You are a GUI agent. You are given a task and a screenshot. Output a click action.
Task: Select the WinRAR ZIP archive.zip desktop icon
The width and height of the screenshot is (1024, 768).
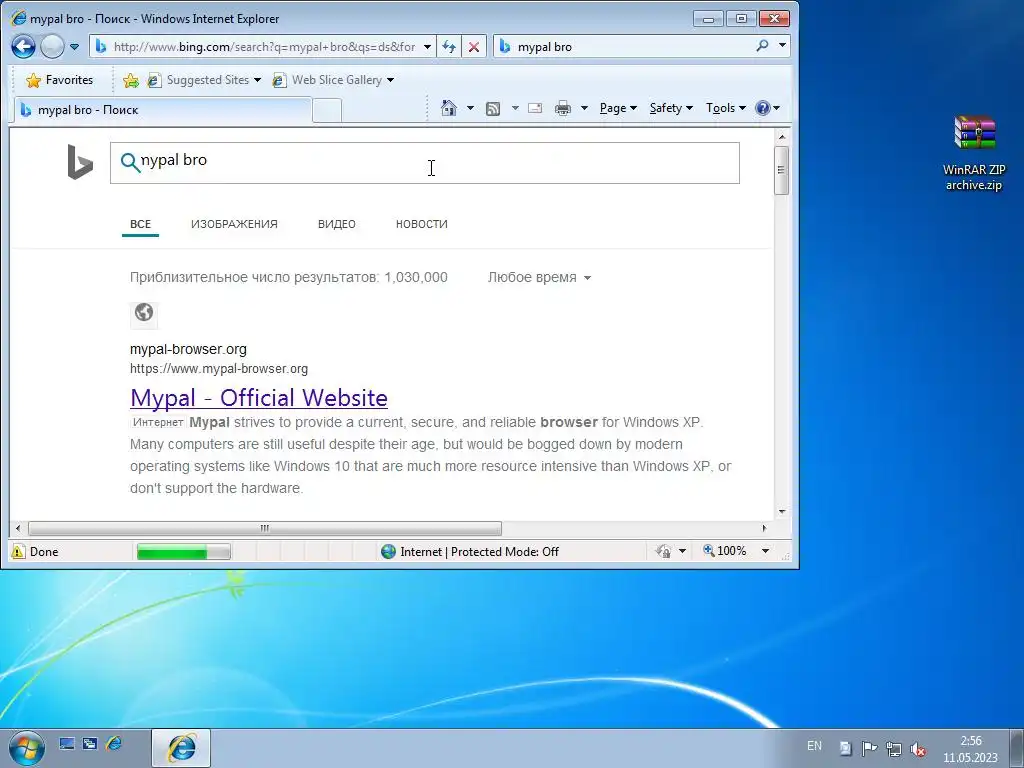[x=974, y=153]
